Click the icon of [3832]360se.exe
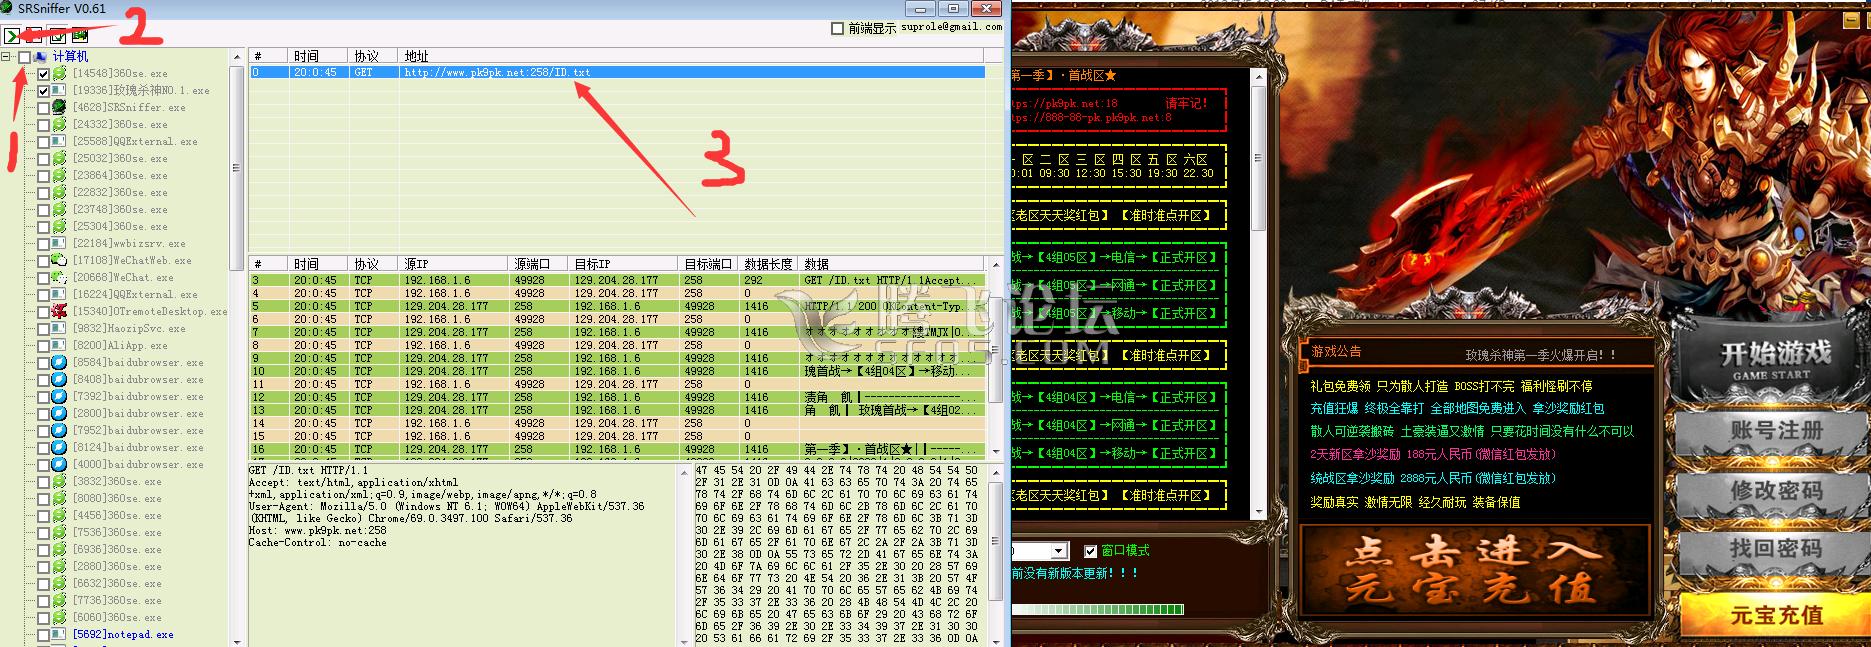The height and width of the screenshot is (647, 1871). tap(59, 481)
